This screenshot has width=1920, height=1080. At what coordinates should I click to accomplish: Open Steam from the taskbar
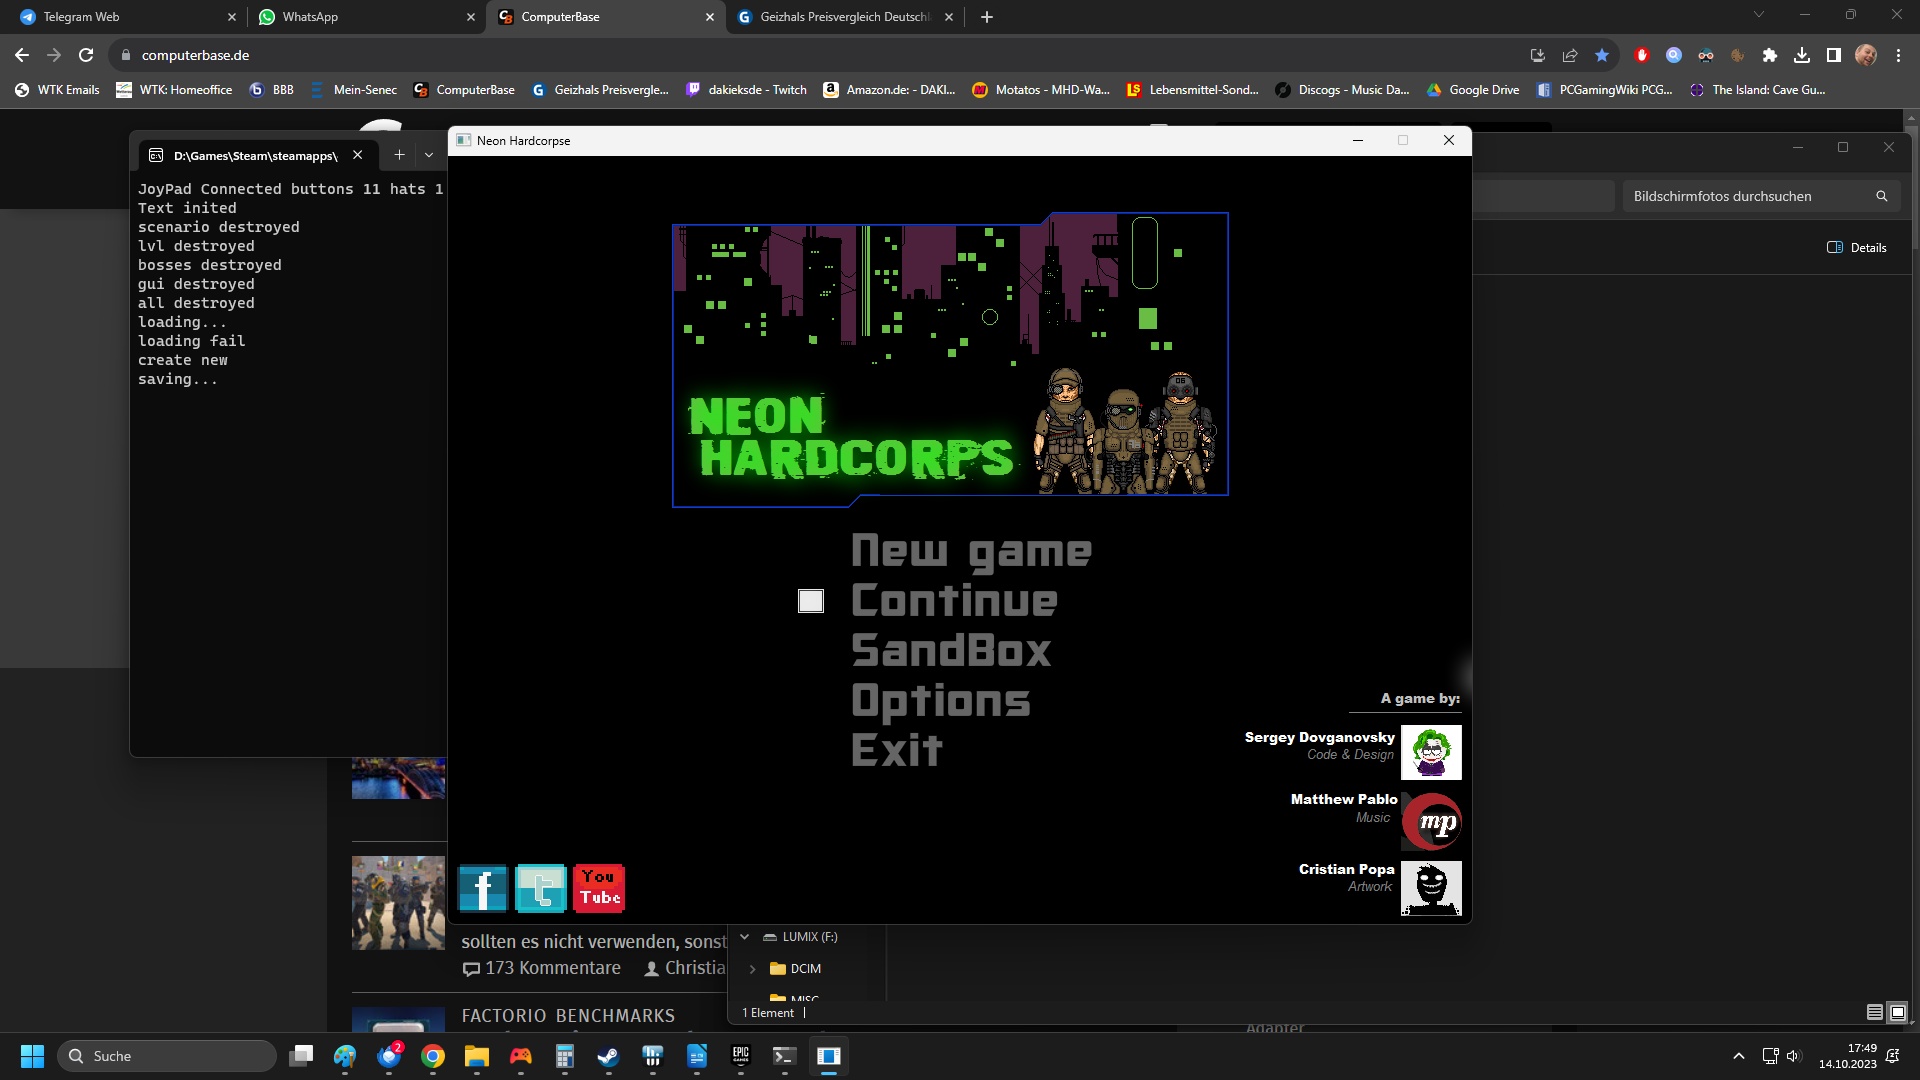(608, 1056)
